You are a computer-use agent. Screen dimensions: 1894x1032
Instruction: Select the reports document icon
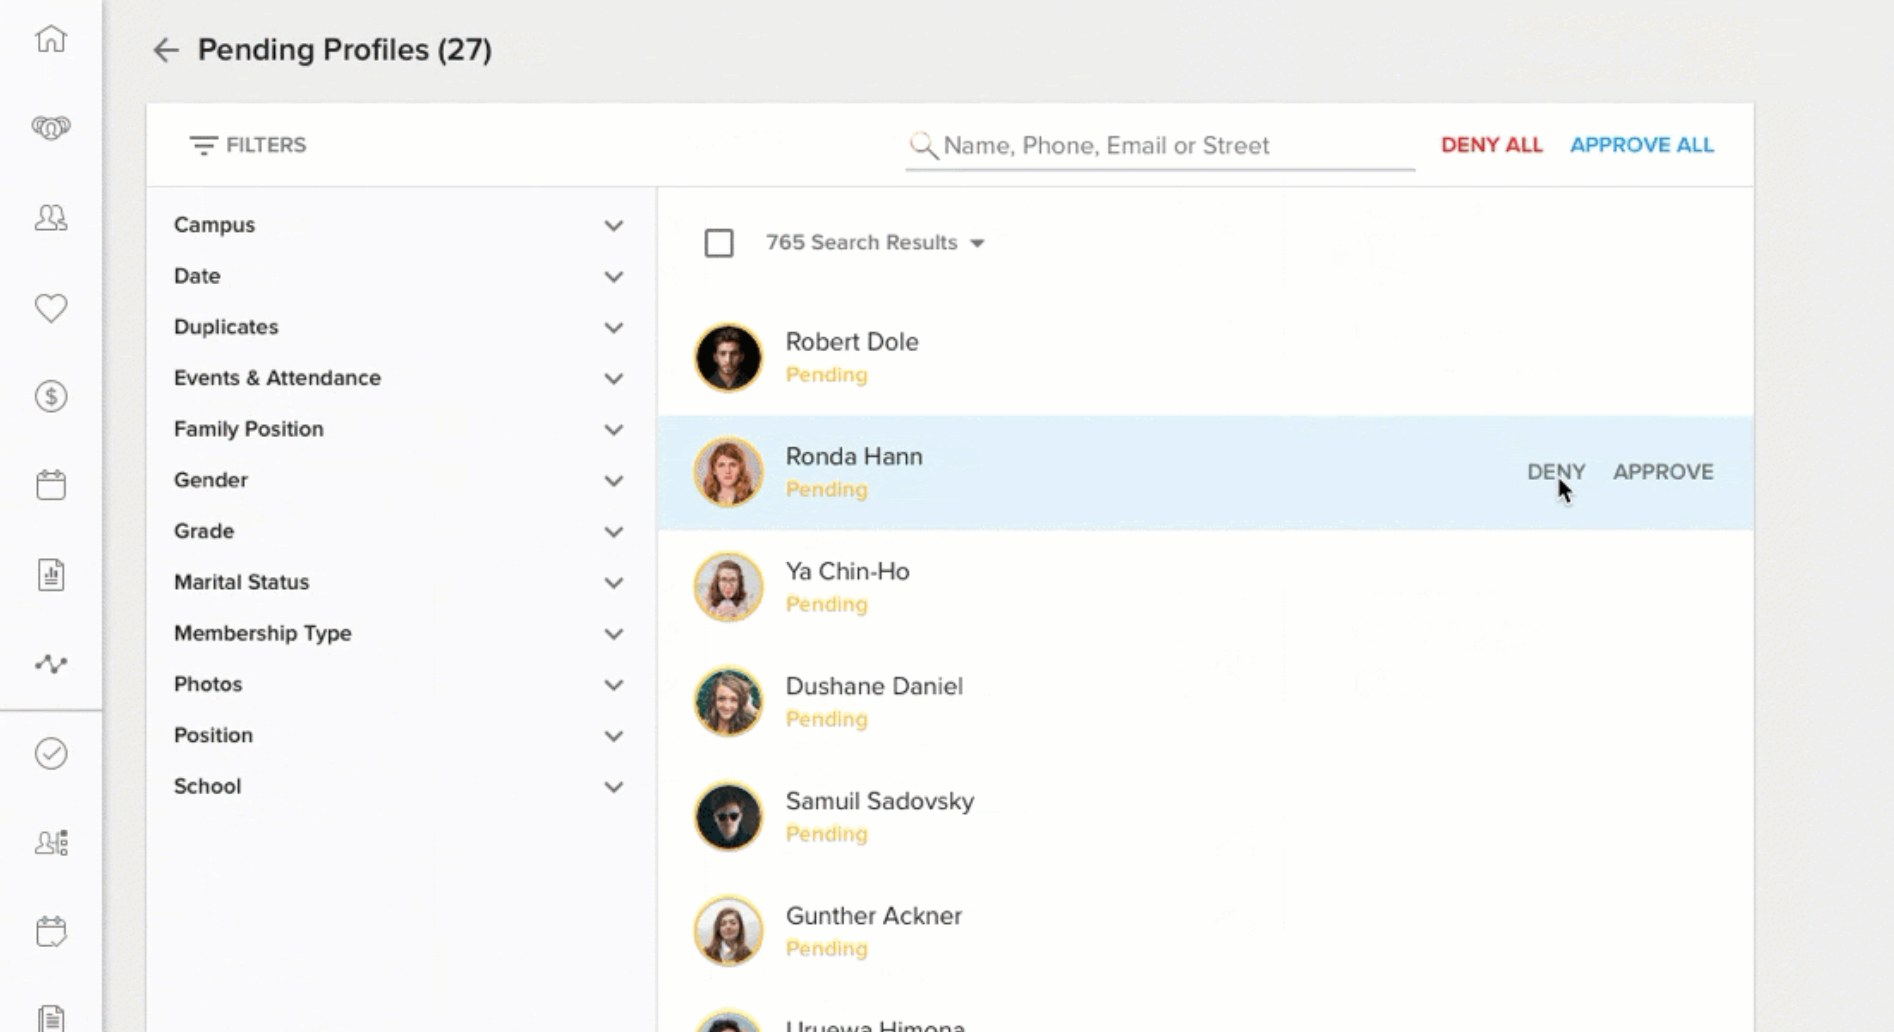50,573
